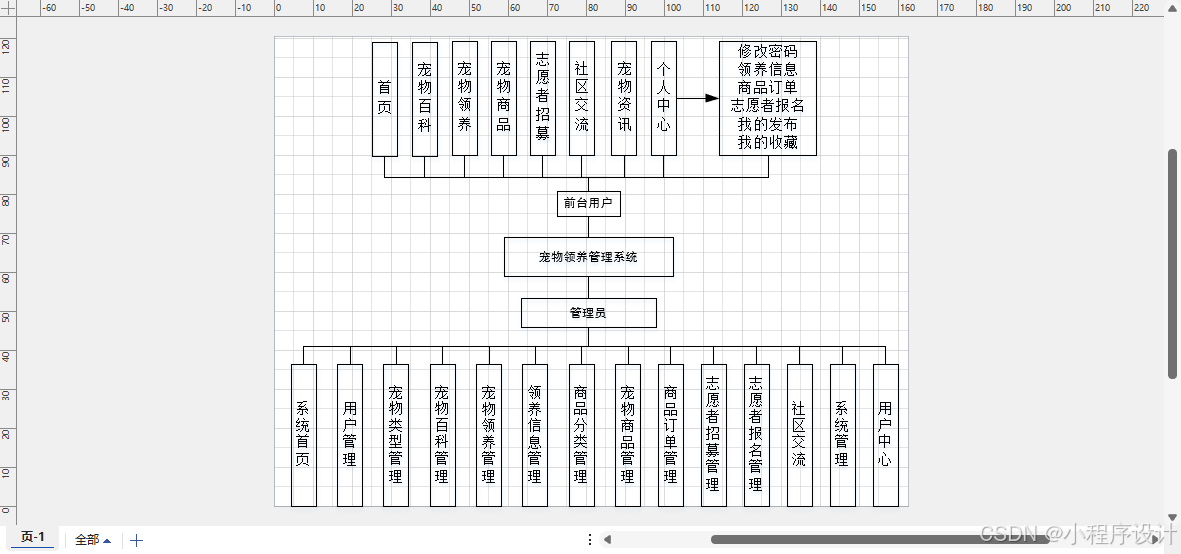Select the 系统首页 shape

coord(304,436)
